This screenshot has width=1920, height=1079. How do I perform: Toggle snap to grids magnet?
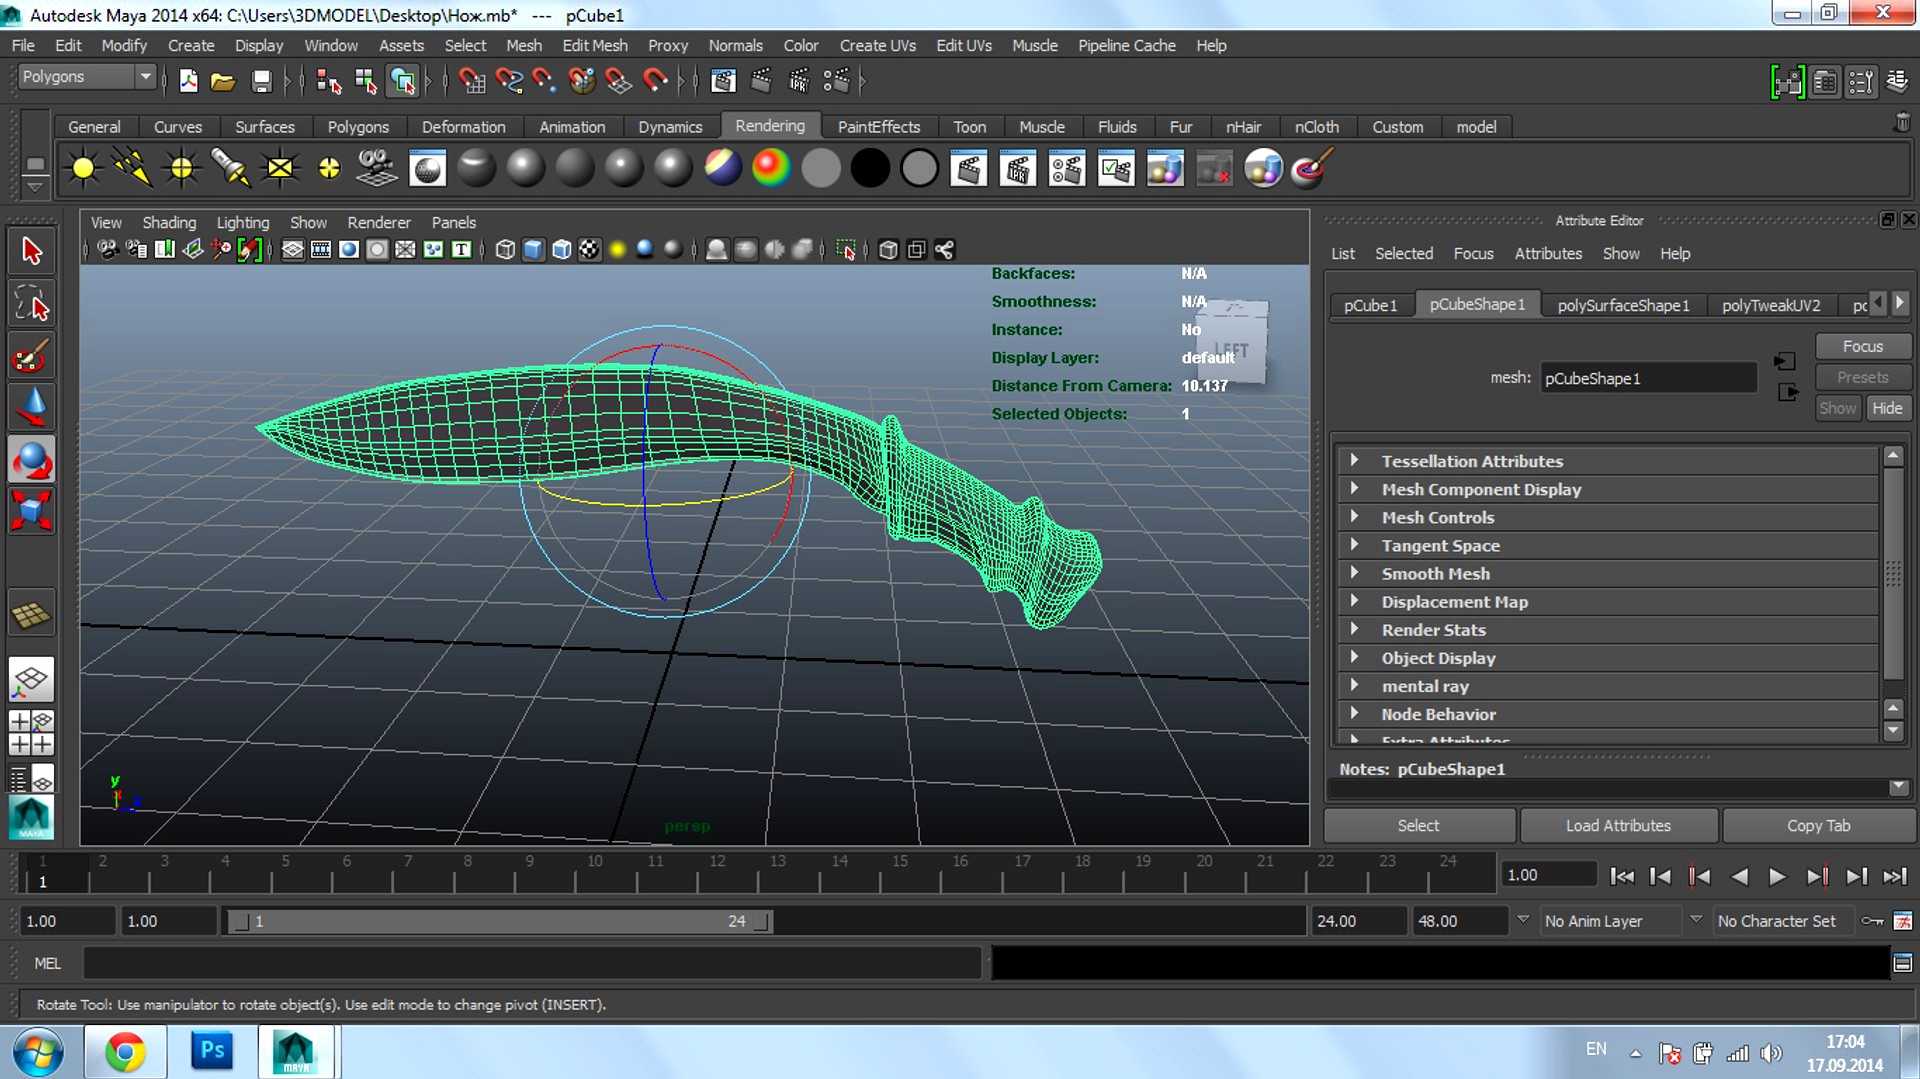click(472, 81)
